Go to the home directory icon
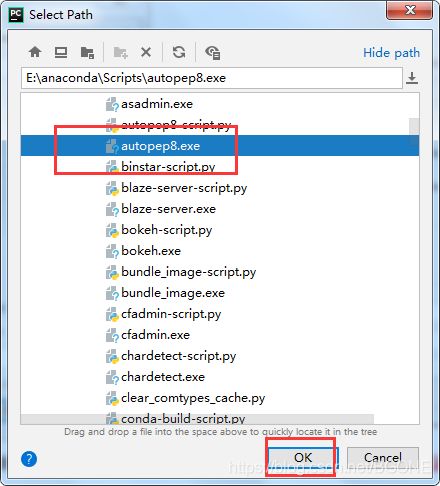 pyautogui.click(x=35, y=52)
